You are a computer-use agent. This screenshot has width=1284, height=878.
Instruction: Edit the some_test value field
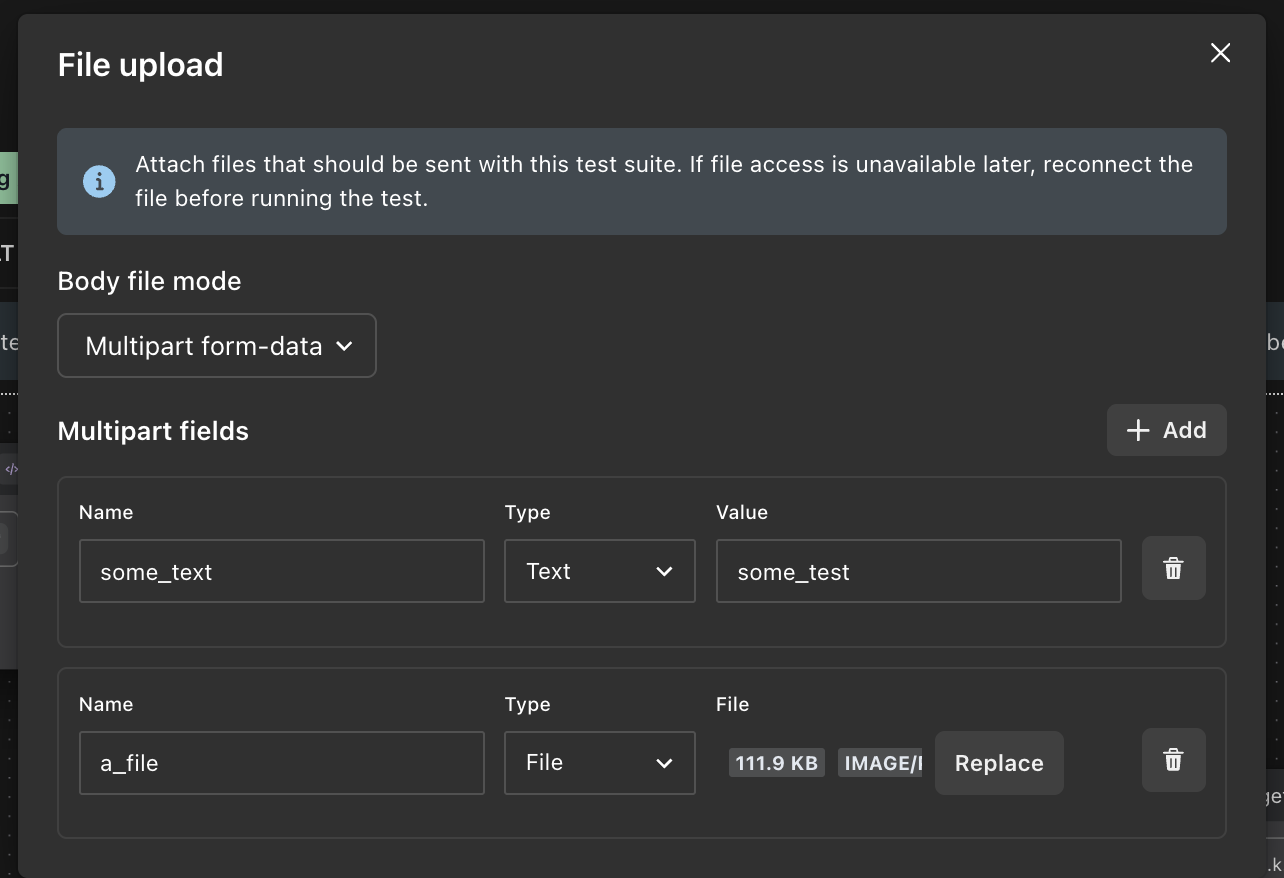(x=918, y=571)
